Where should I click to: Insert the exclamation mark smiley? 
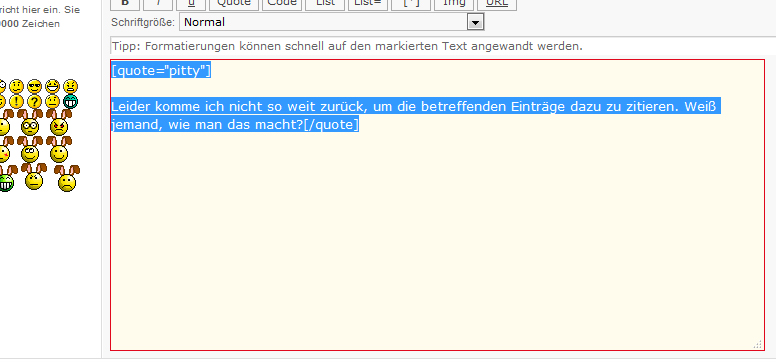16,102
